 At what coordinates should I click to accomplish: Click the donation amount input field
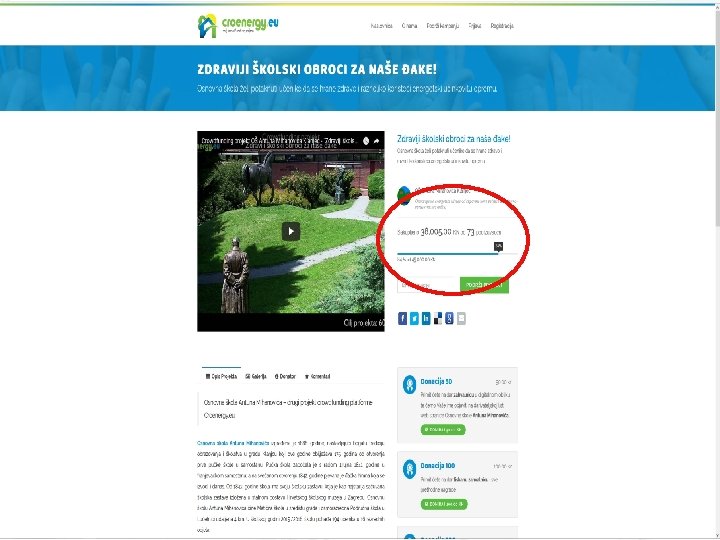pyautogui.click(x=428, y=285)
